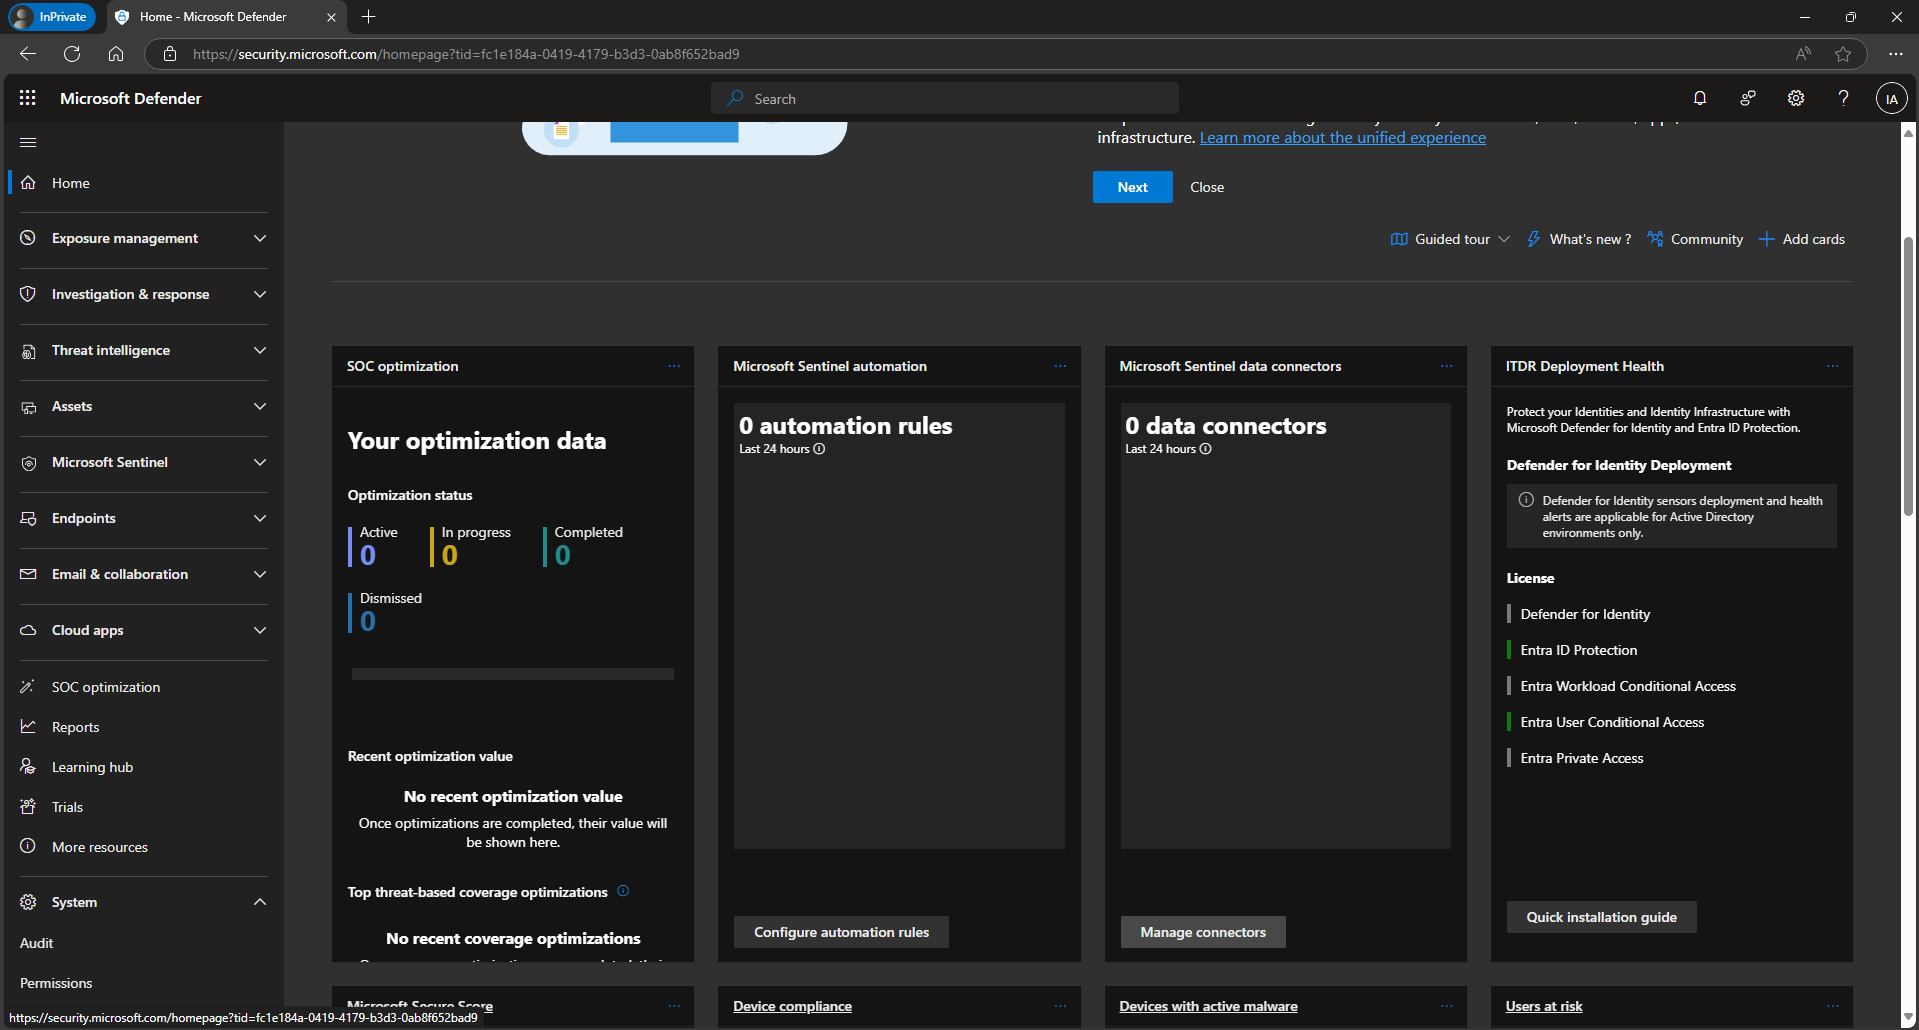Click Manage connectors button
The height and width of the screenshot is (1030, 1919).
pos(1203,932)
